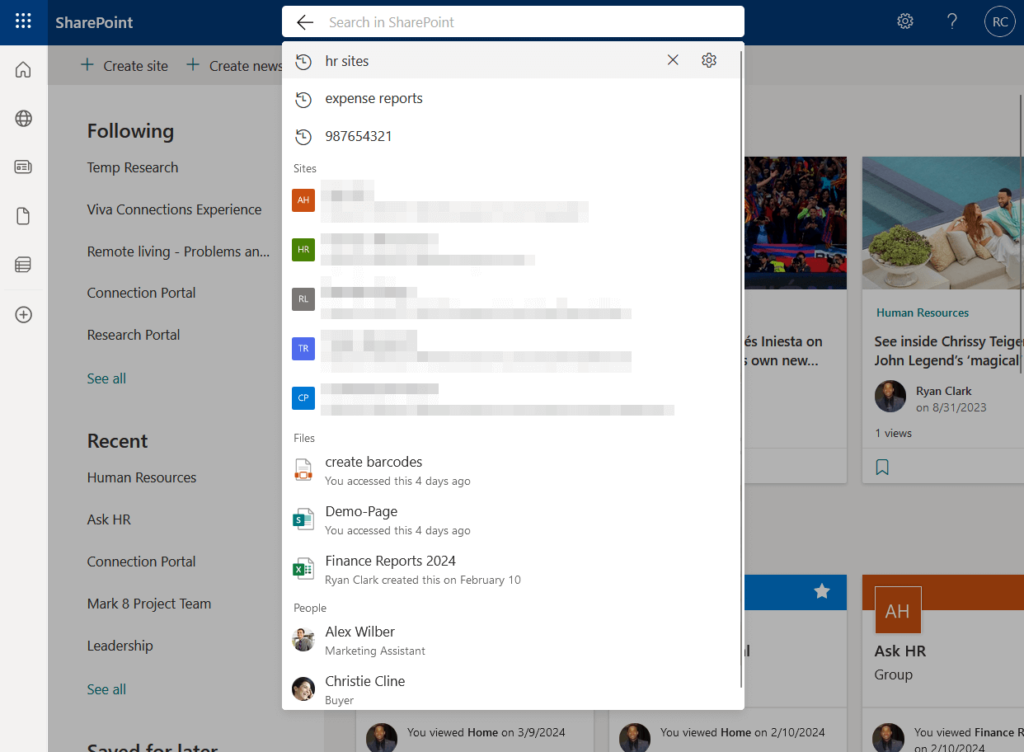The image size is (1024, 752).
Task: Remove the 'hr sites' search history entry
Action: click(x=673, y=60)
